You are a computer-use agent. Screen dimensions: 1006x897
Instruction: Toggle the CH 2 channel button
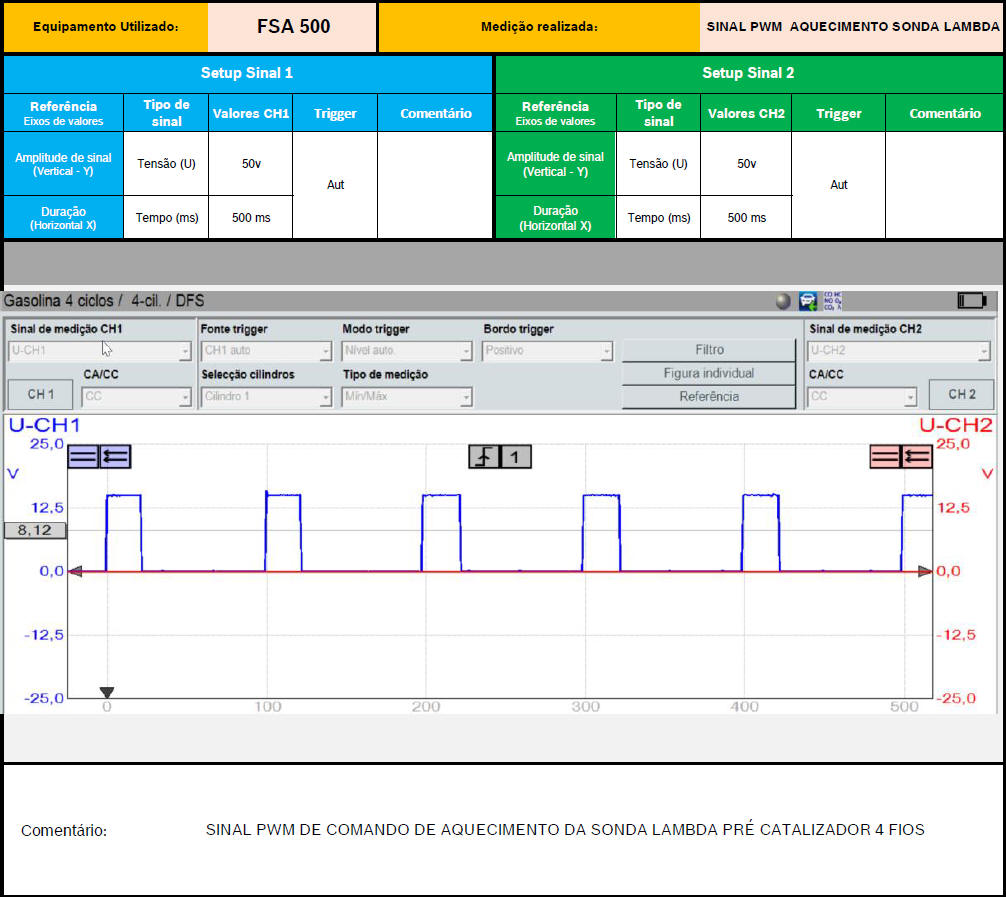[961, 395]
